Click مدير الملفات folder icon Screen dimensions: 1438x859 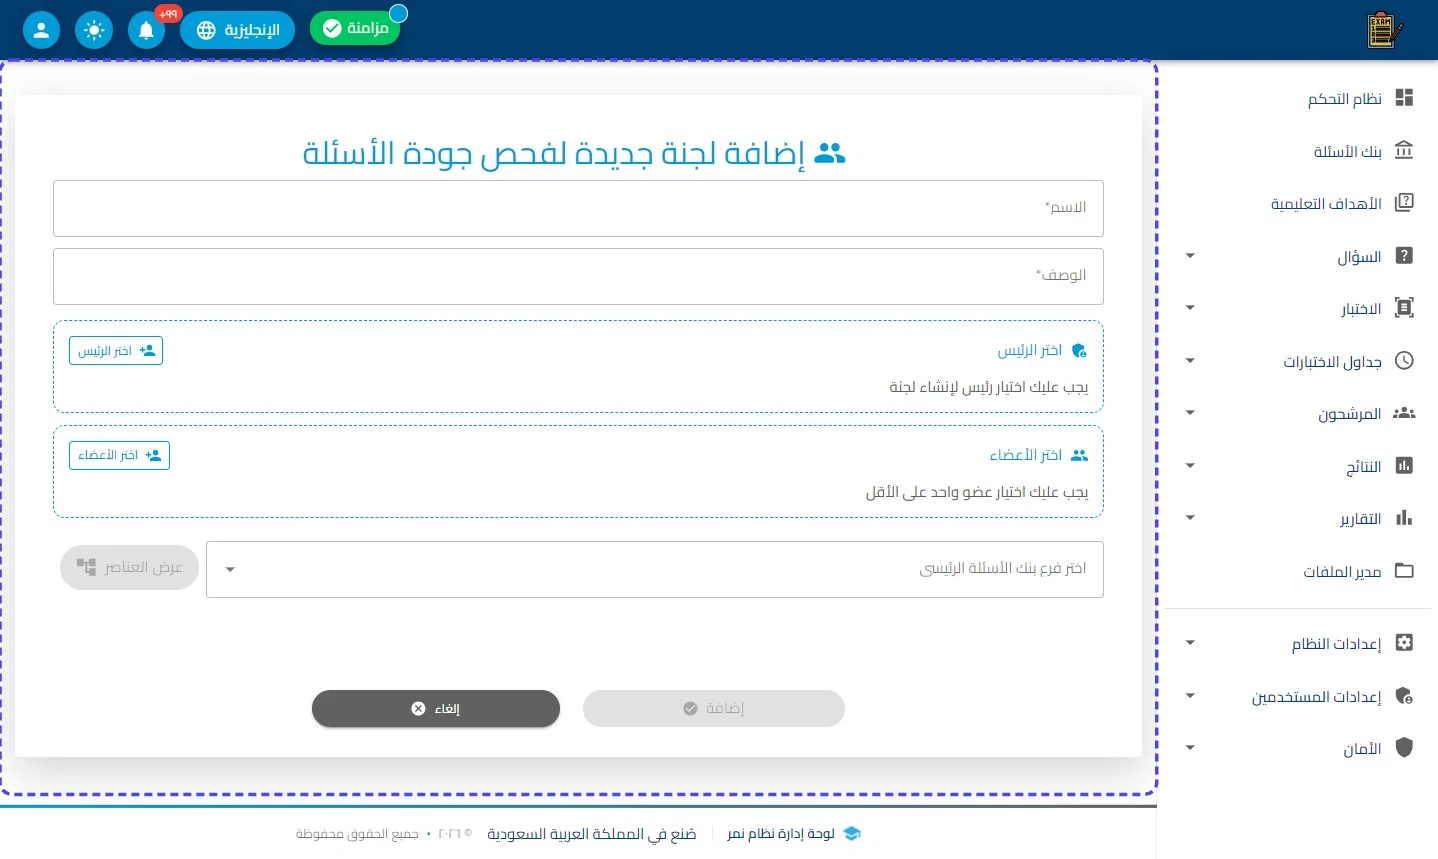click(x=1404, y=571)
